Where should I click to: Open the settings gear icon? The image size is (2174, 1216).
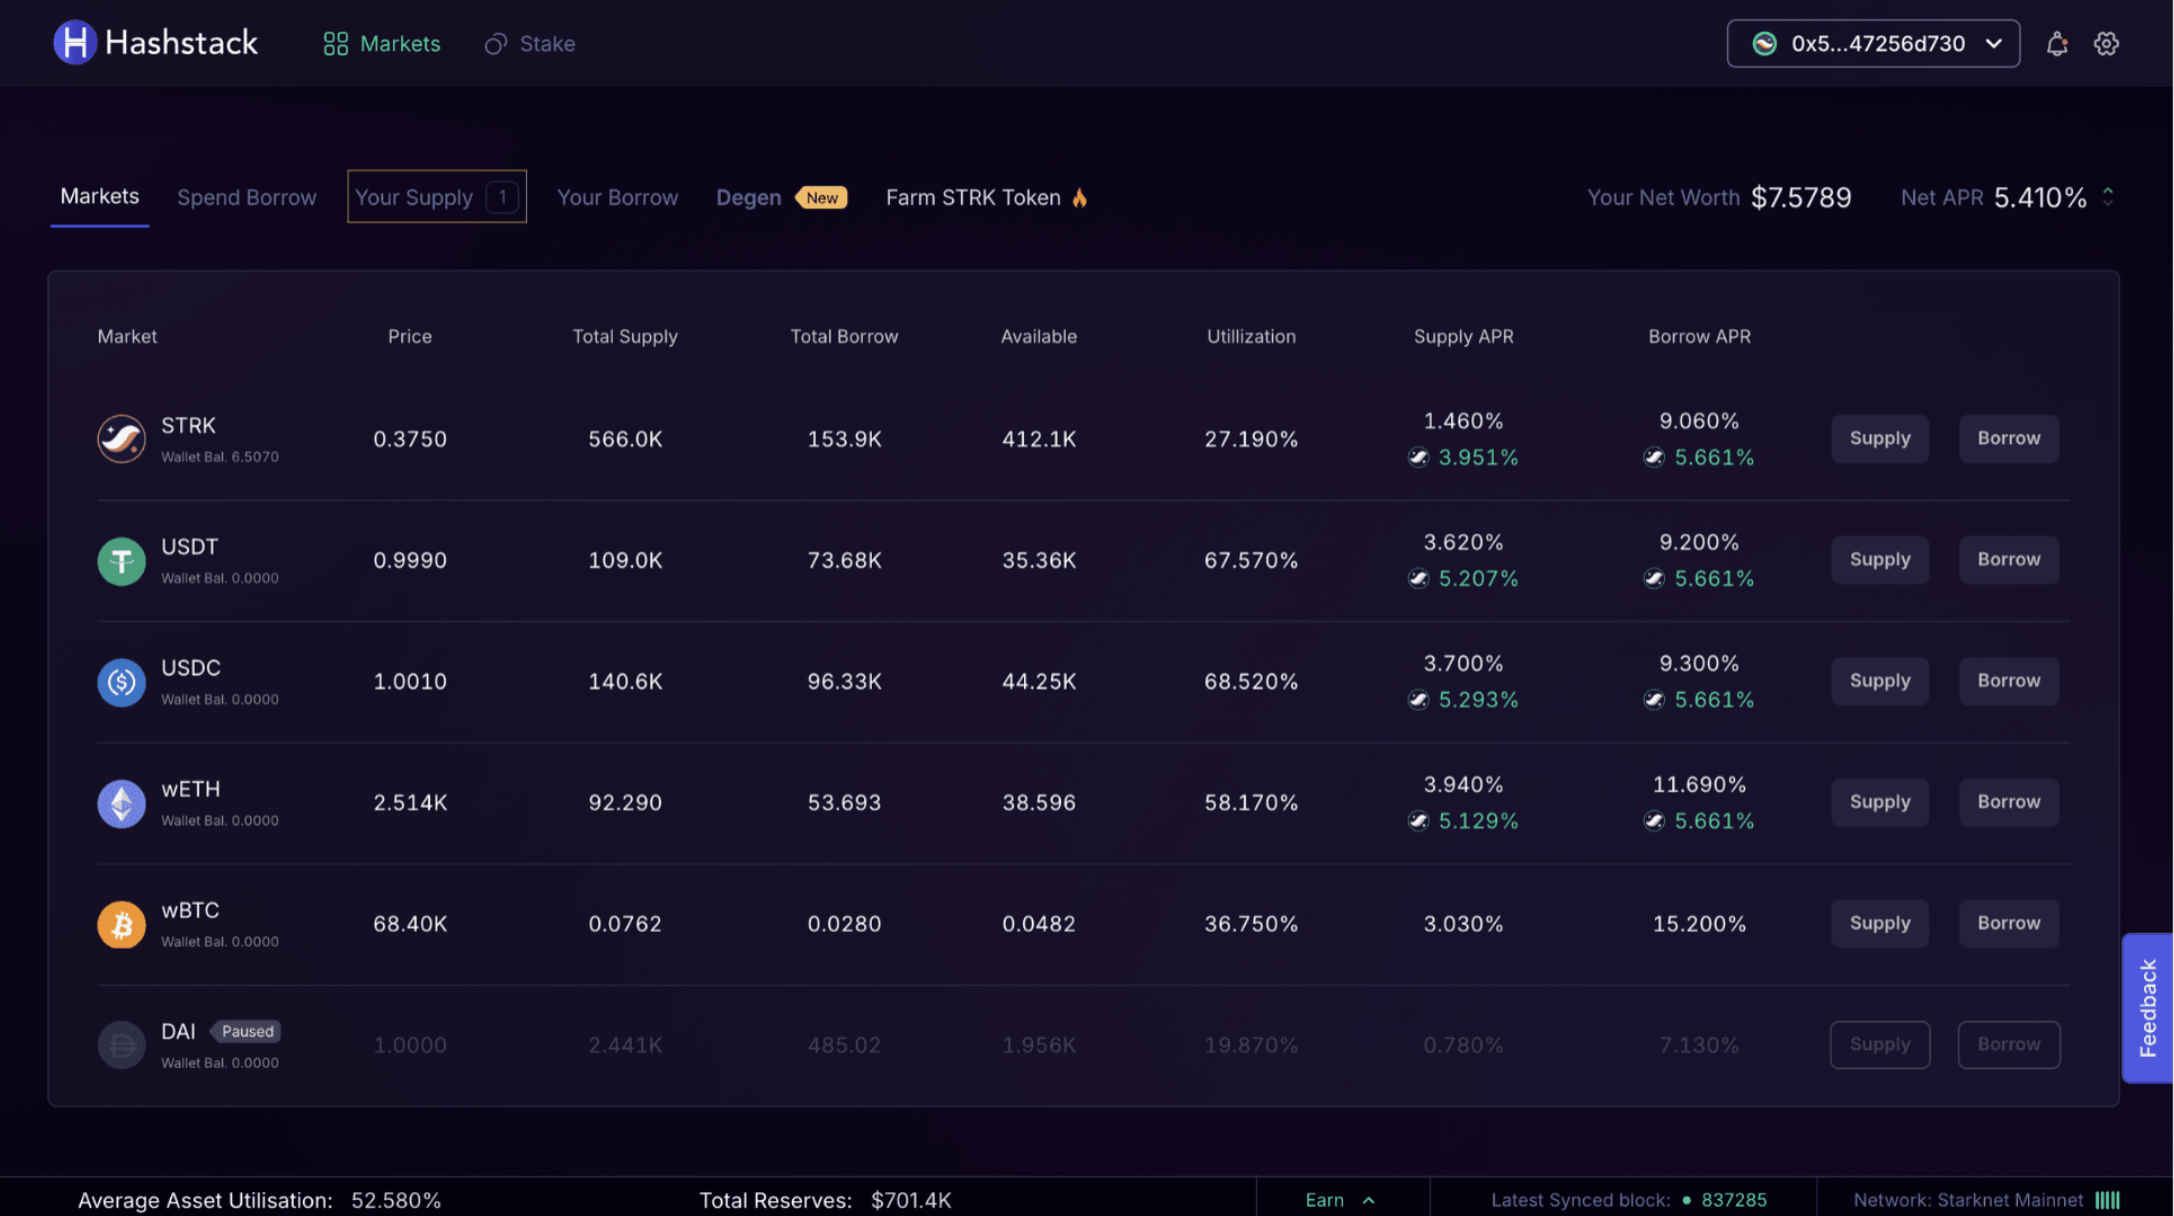tap(2106, 44)
